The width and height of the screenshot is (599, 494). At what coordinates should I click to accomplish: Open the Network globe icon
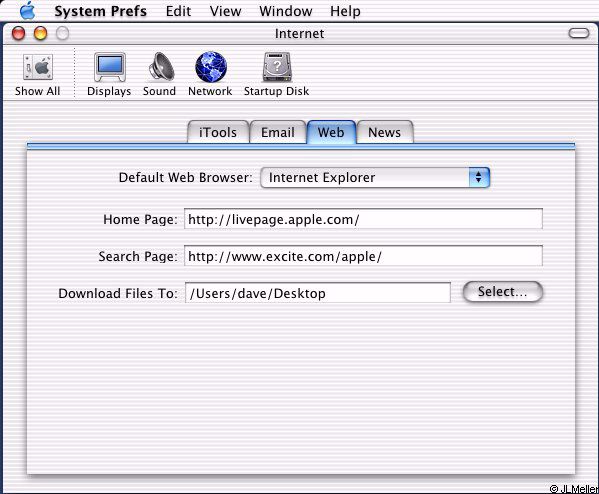click(211, 67)
